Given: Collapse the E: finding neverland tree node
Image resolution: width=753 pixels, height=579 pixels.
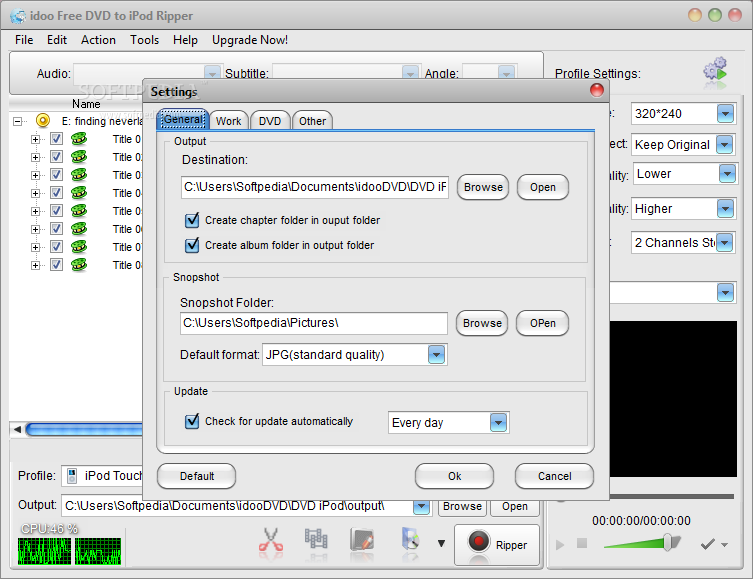Looking at the screenshot, I should pyautogui.click(x=17, y=121).
